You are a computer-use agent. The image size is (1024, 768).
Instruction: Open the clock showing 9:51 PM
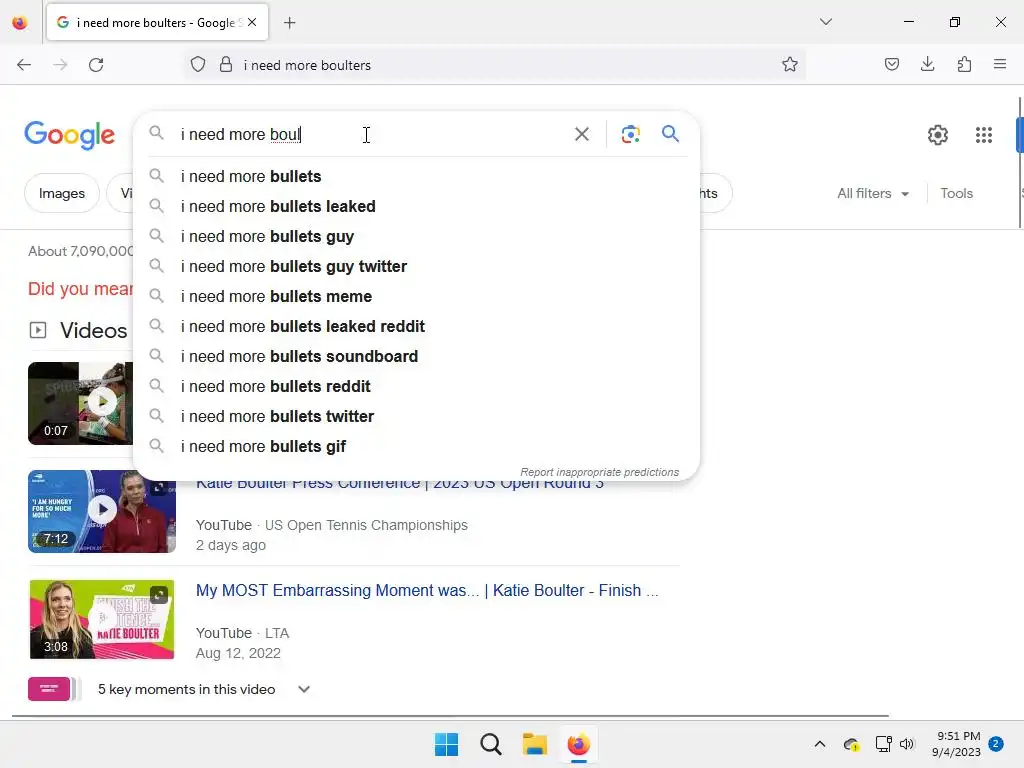[957, 744]
